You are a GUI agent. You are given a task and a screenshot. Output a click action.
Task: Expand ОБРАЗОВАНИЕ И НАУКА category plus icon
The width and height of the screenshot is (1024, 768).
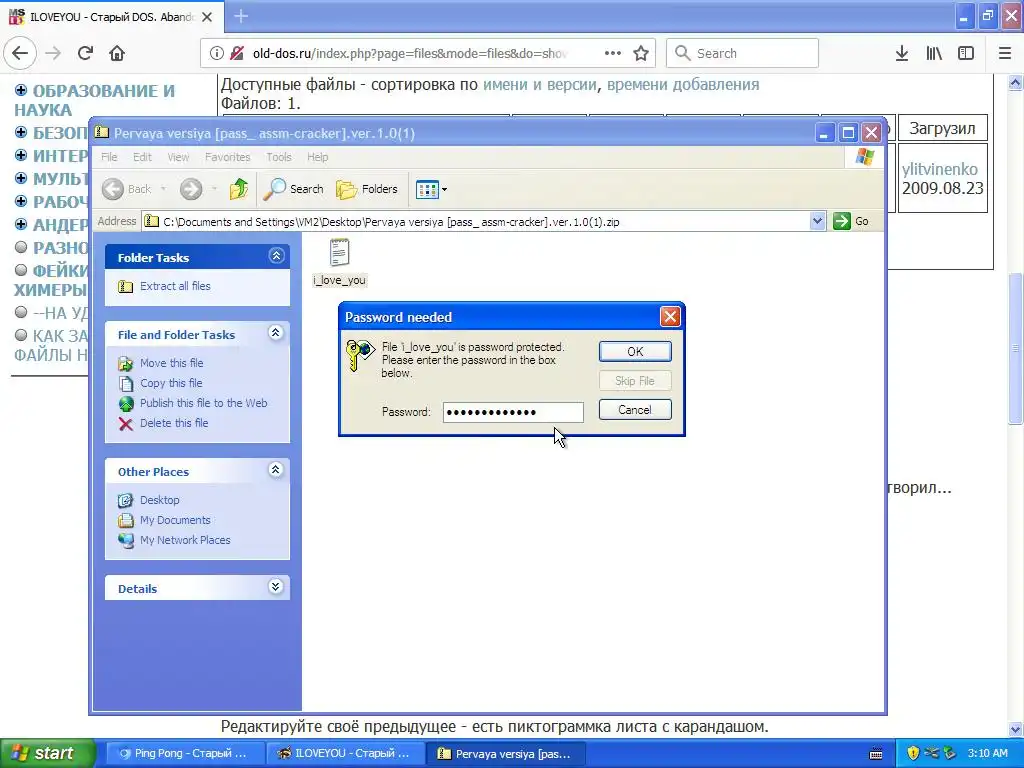pos(21,90)
